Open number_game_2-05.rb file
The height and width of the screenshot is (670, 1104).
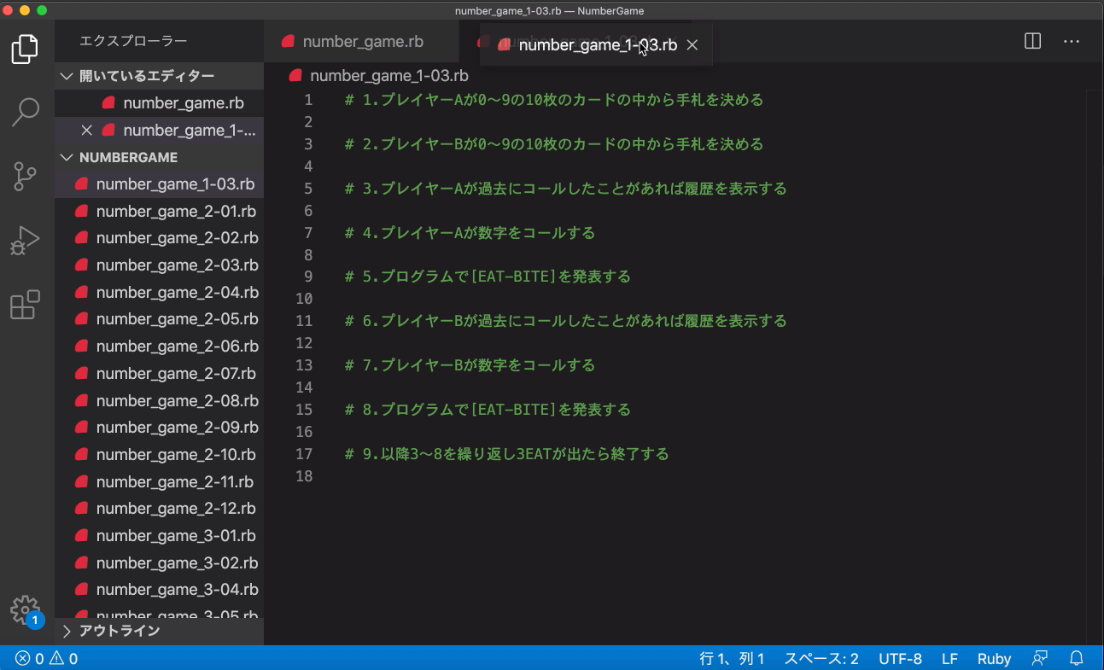tap(159, 319)
